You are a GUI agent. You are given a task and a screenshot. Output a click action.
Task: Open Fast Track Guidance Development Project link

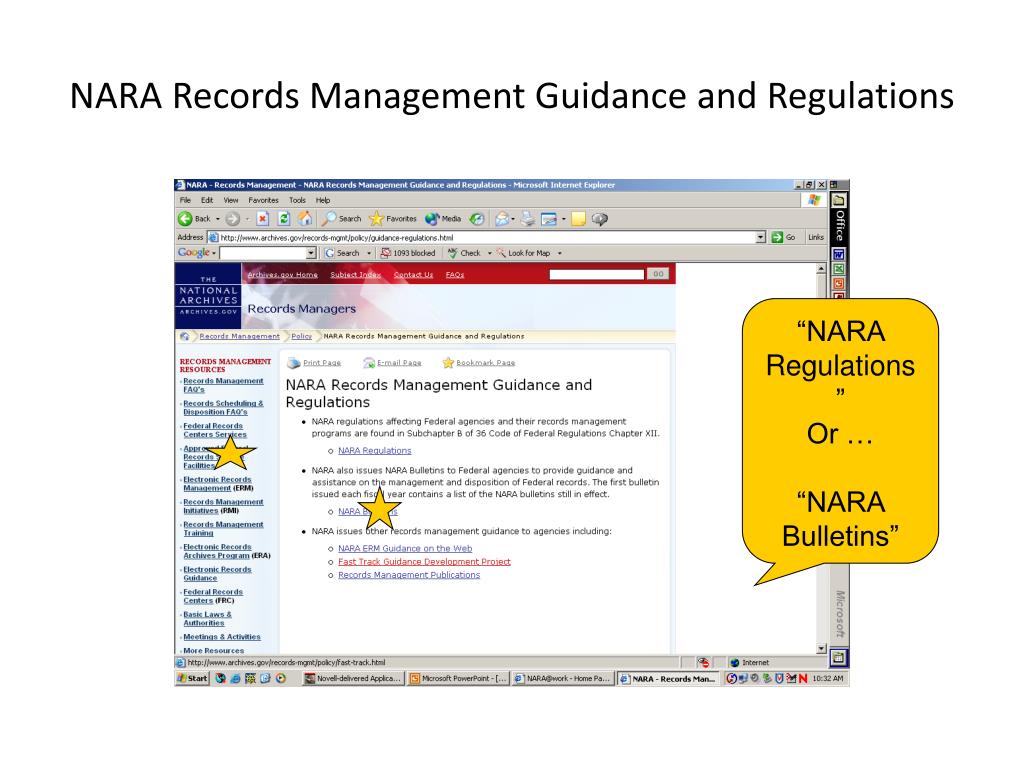point(424,562)
